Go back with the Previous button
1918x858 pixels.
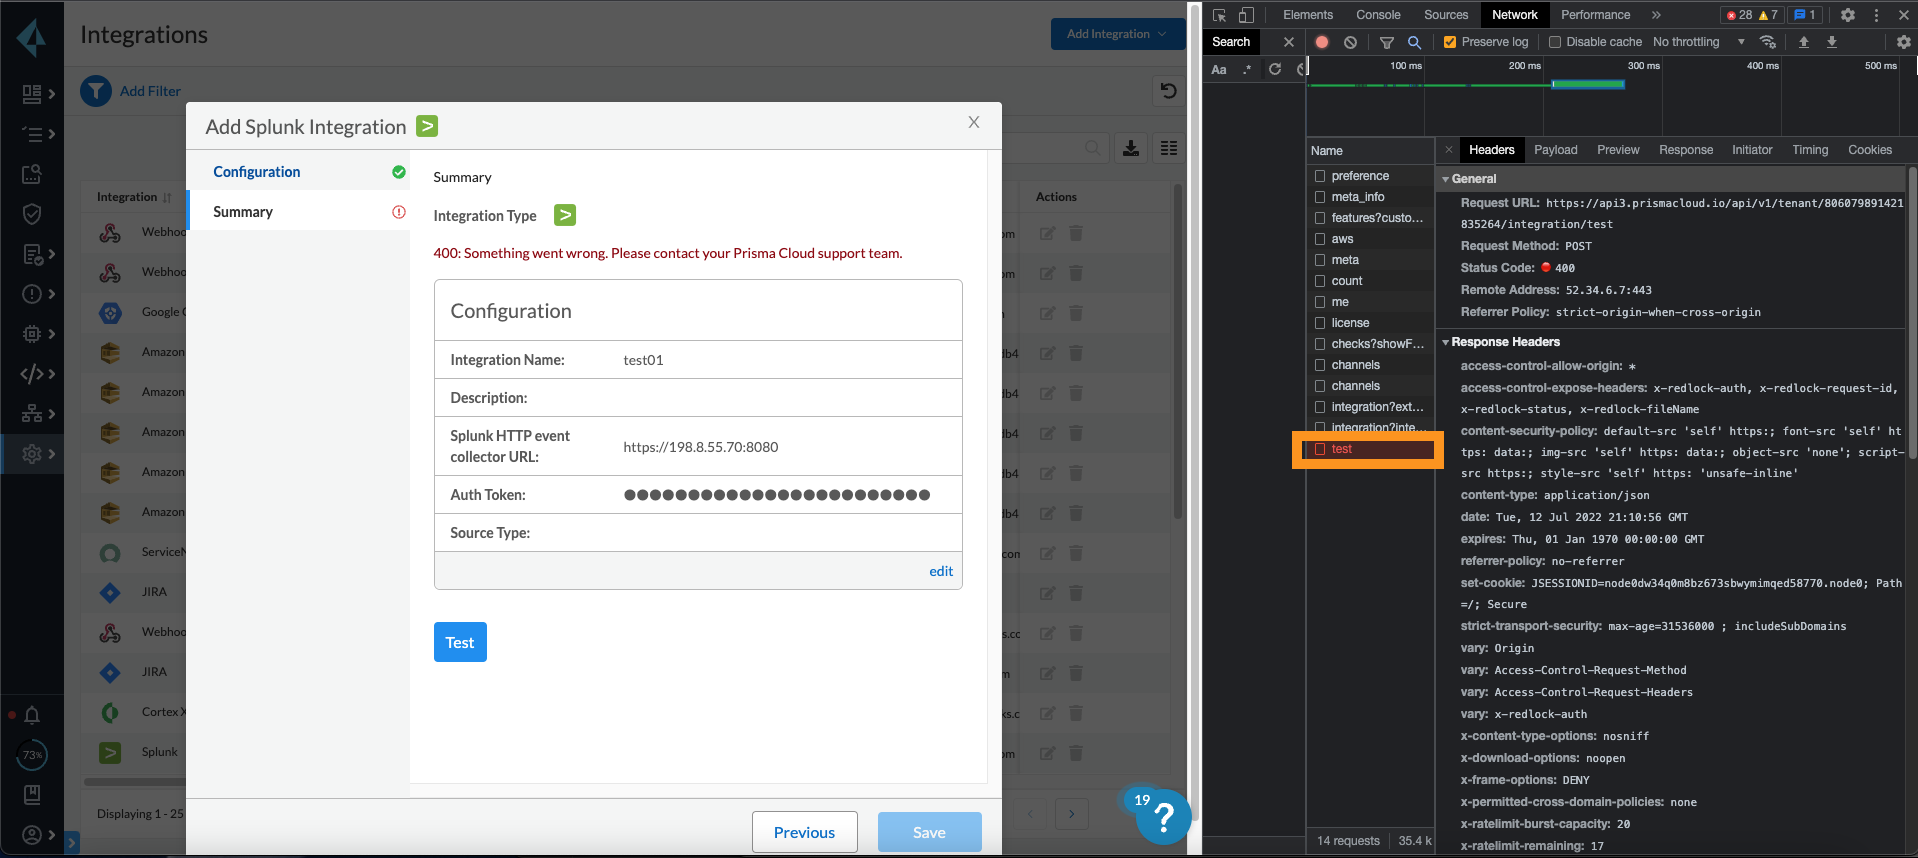click(804, 832)
